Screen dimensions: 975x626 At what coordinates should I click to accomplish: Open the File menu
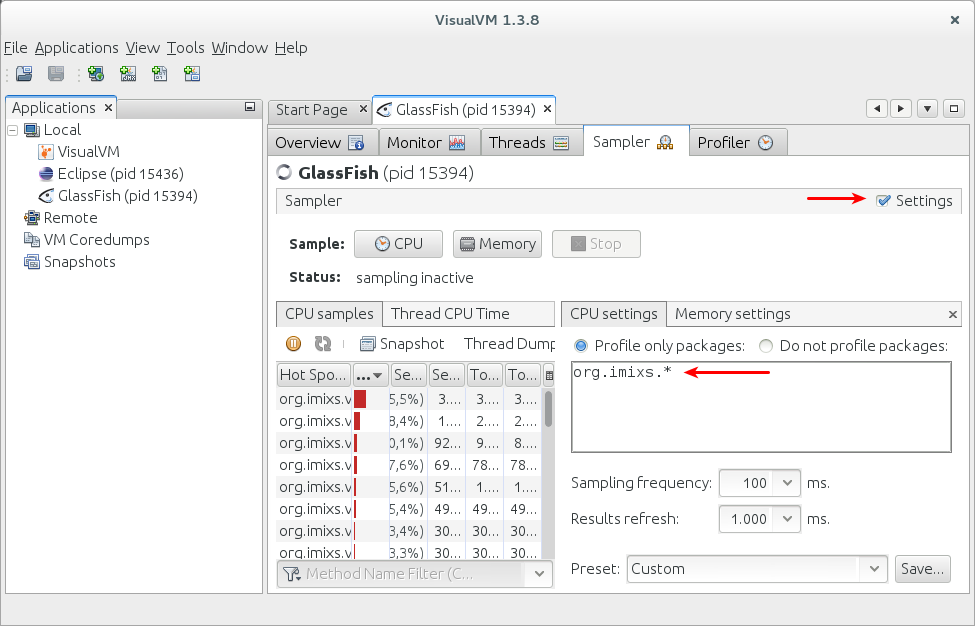(16, 48)
